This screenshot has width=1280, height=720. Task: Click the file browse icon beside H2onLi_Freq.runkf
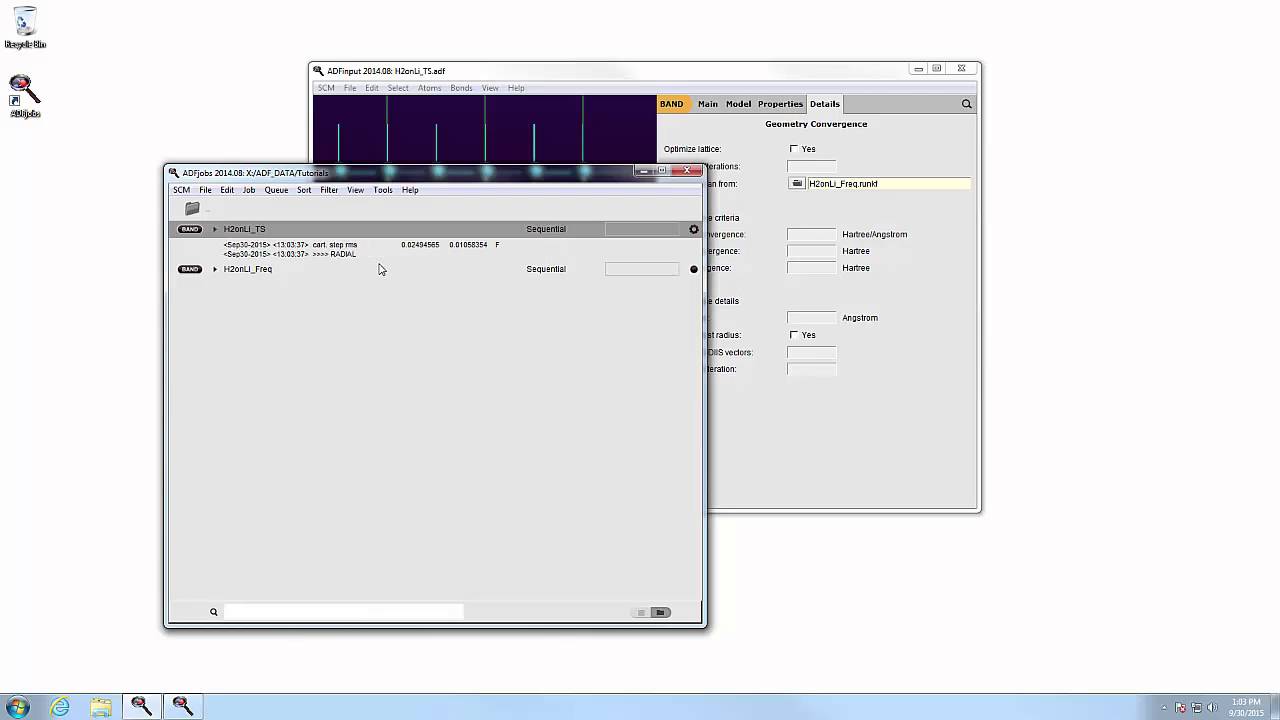click(x=797, y=184)
